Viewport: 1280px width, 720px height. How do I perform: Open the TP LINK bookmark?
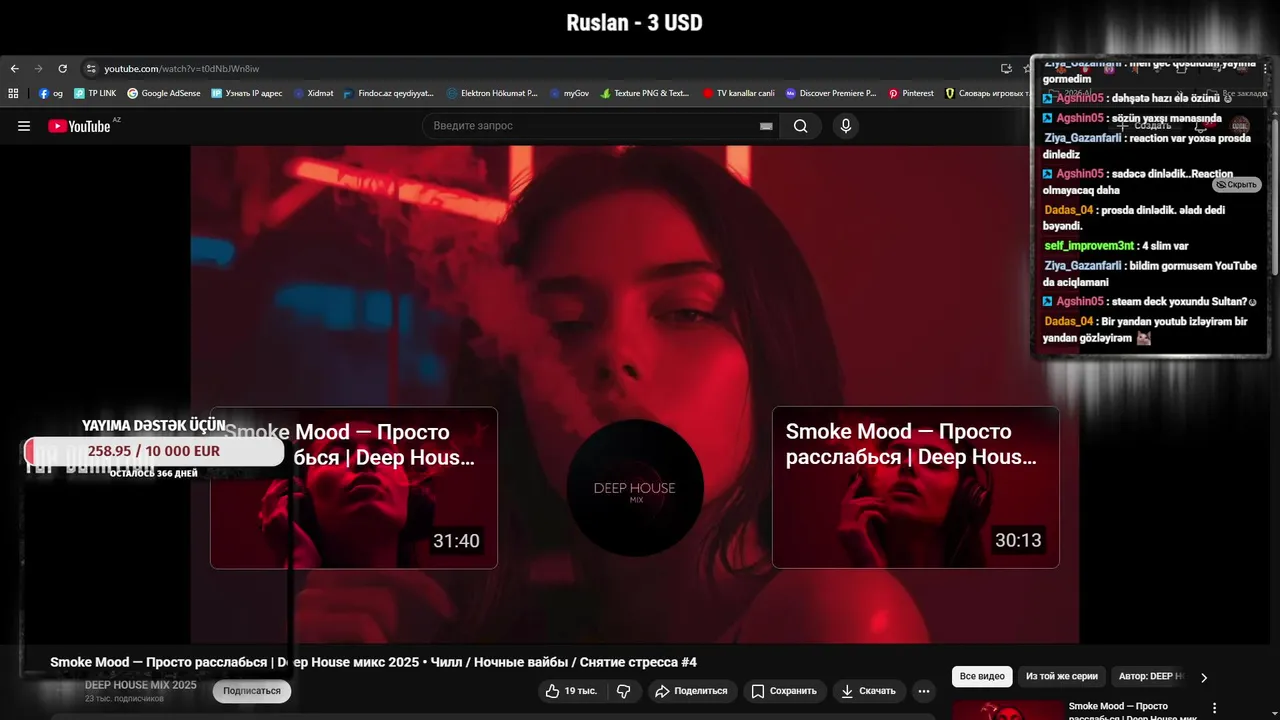tap(95, 93)
